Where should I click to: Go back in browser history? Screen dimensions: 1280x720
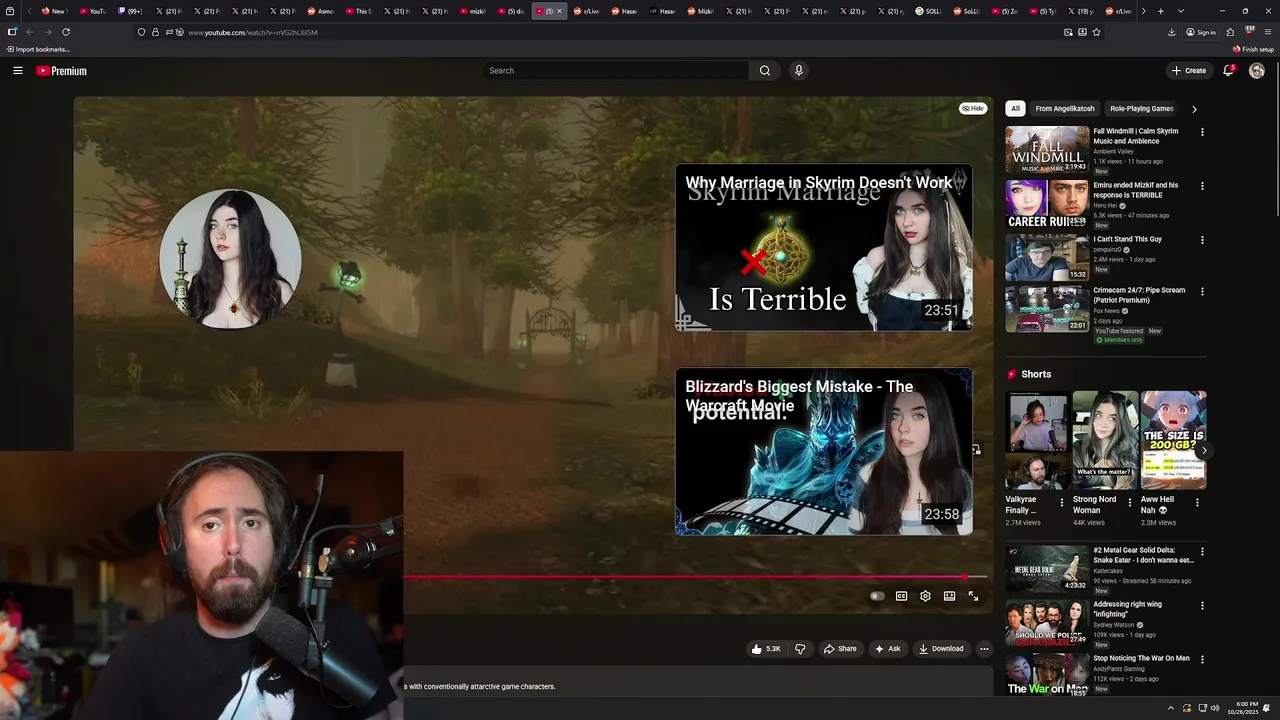click(x=30, y=32)
